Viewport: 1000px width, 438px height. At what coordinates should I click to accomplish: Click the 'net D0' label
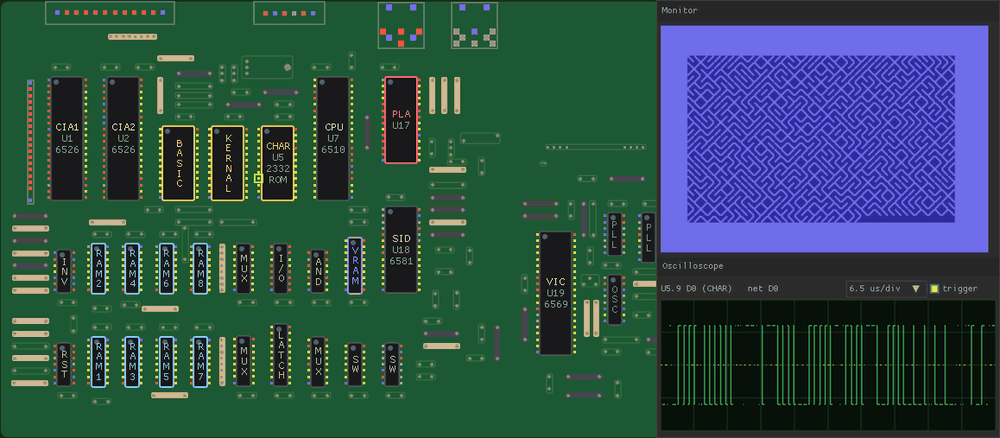click(762, 289)
